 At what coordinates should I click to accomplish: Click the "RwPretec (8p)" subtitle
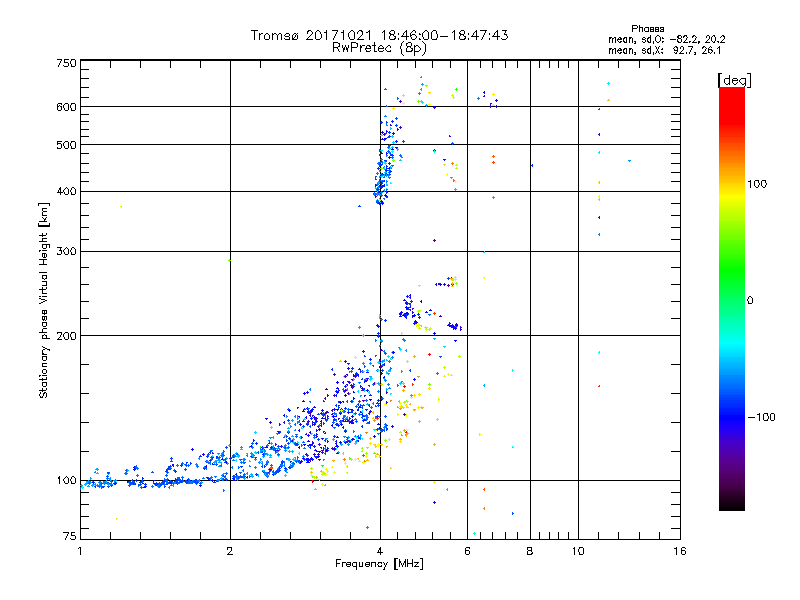[x=379, y=48]
